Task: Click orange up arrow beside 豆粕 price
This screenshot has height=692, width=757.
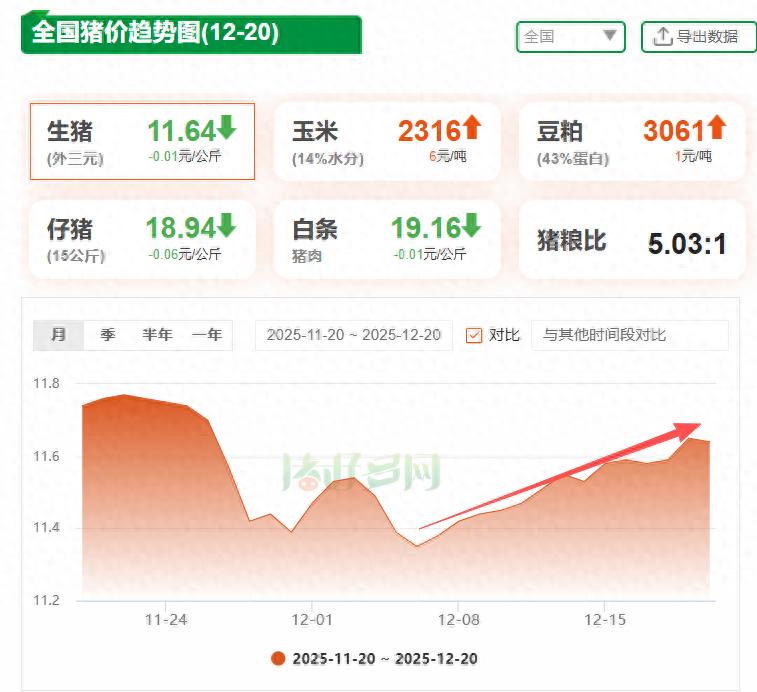Action: (x=717, y=128)
